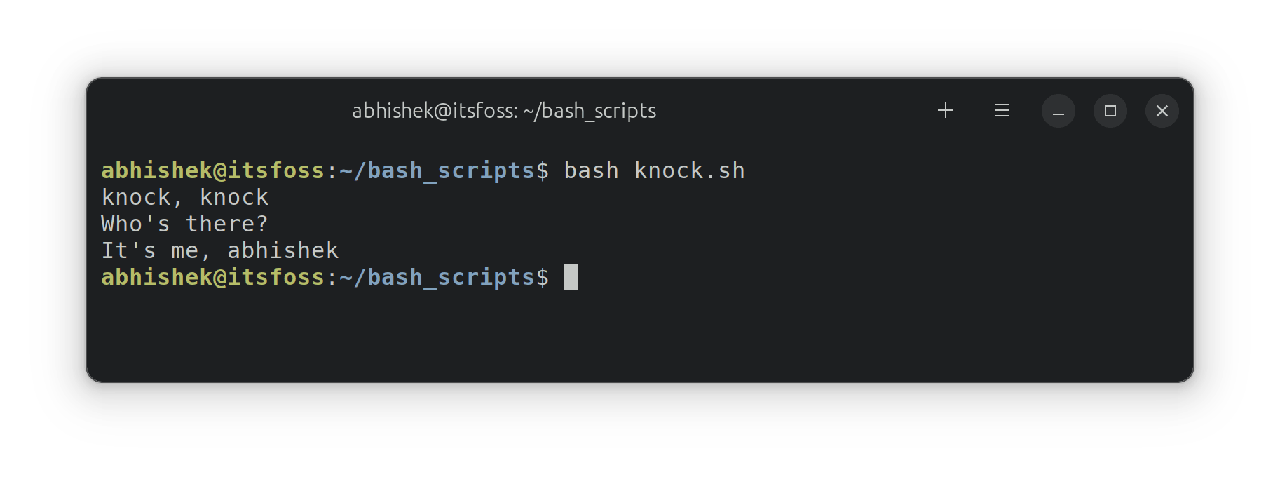This screenshot has height=477, width=1280.
Task: Open a new terminal tab
Action: pos(945,111)
